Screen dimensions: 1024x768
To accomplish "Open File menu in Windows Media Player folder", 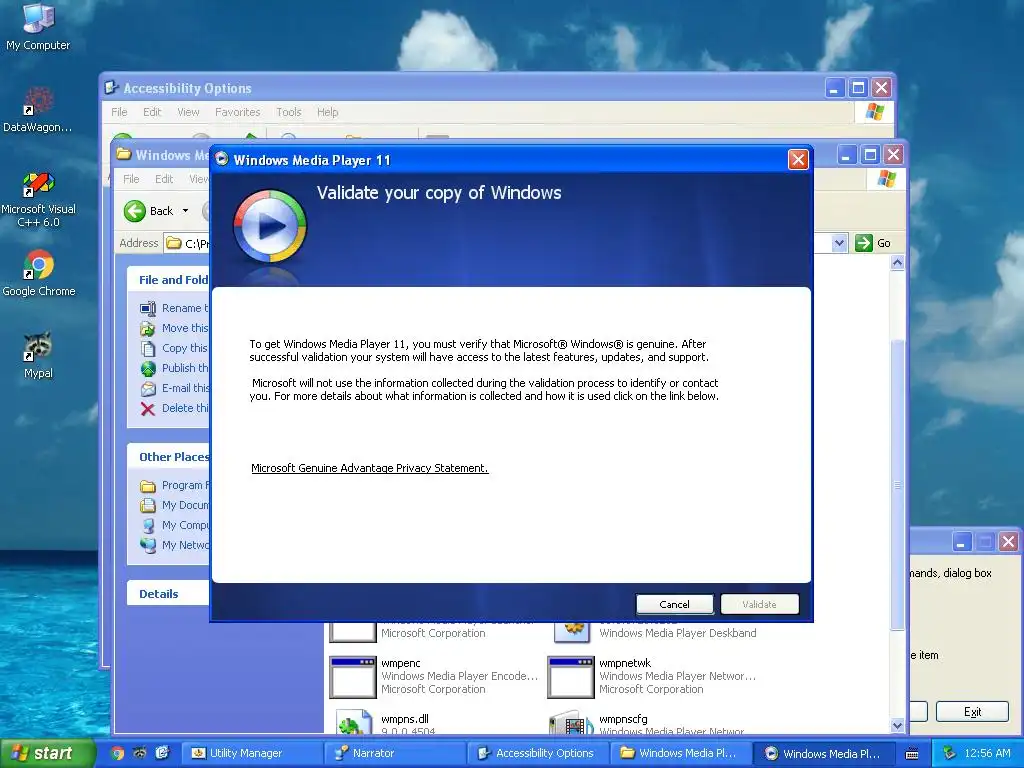I will tap(131, 178).
